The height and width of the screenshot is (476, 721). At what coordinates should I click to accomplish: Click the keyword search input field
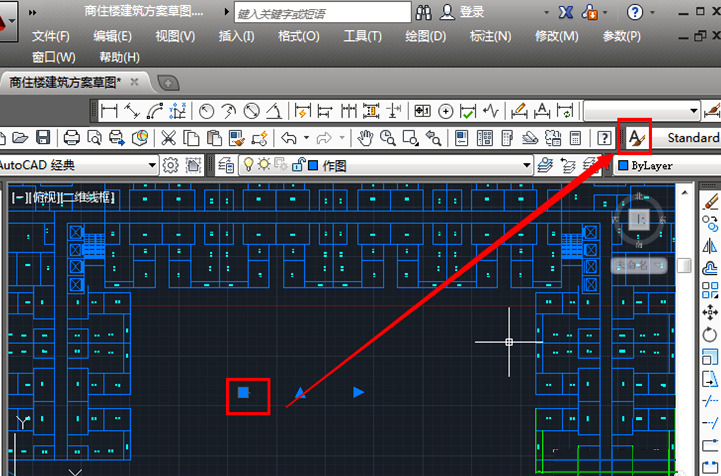(323, 12)
